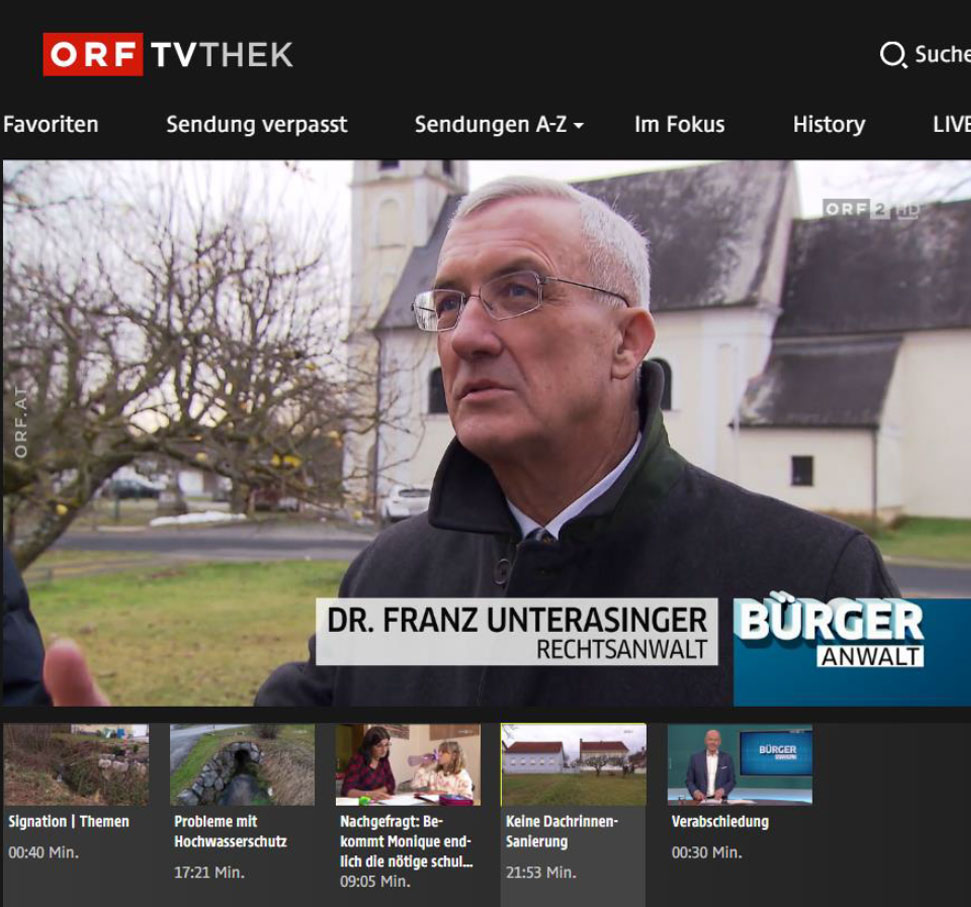The image size is (971, 907).
Task: Play the Verabschiedung studio thumbnail
Action: pos(739,764)
